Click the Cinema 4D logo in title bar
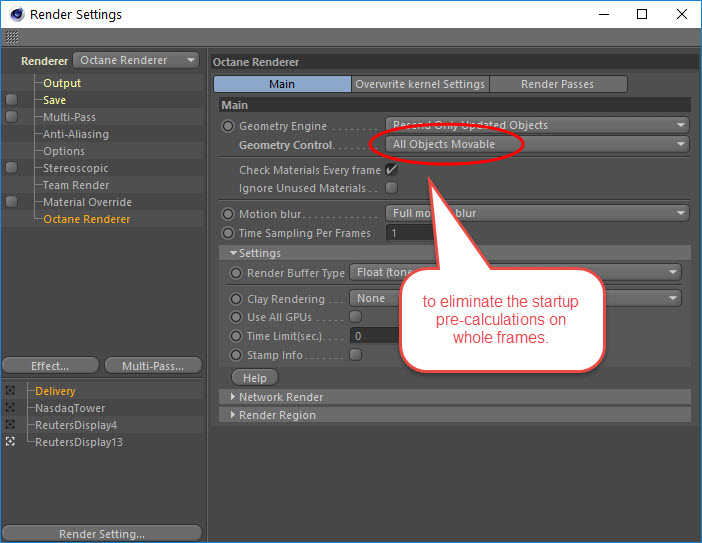 (17, 14)
